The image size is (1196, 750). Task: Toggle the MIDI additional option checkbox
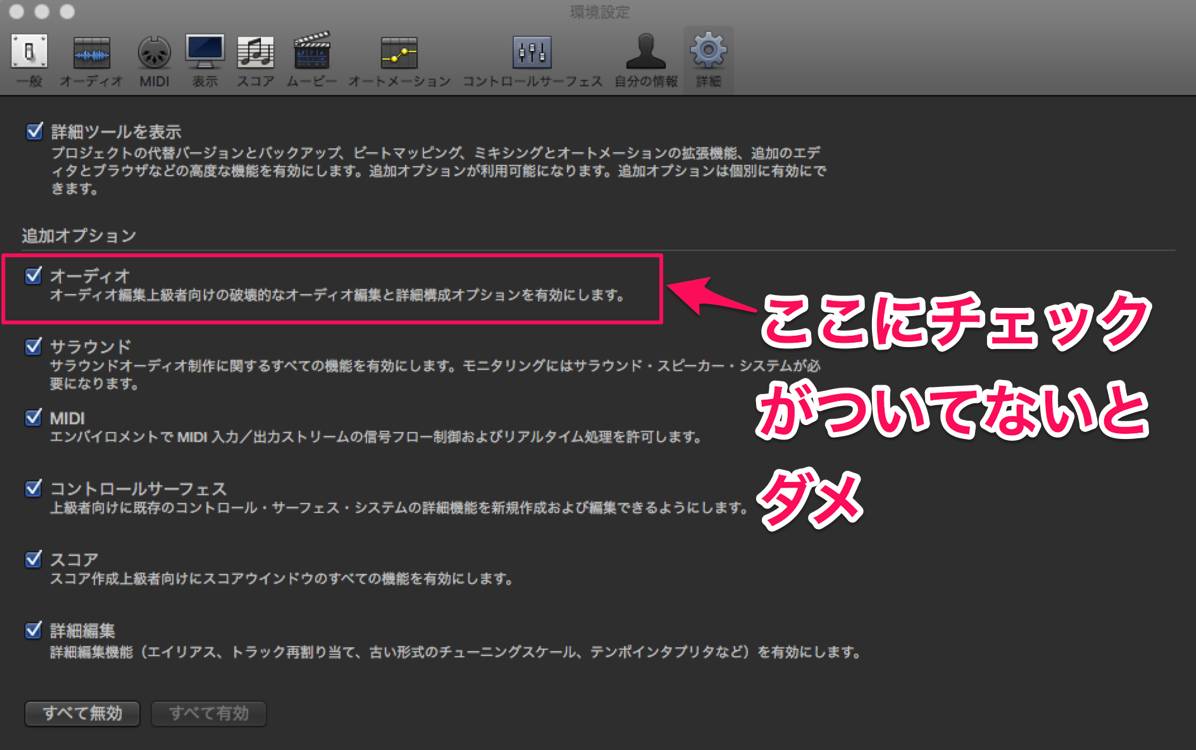33,417
